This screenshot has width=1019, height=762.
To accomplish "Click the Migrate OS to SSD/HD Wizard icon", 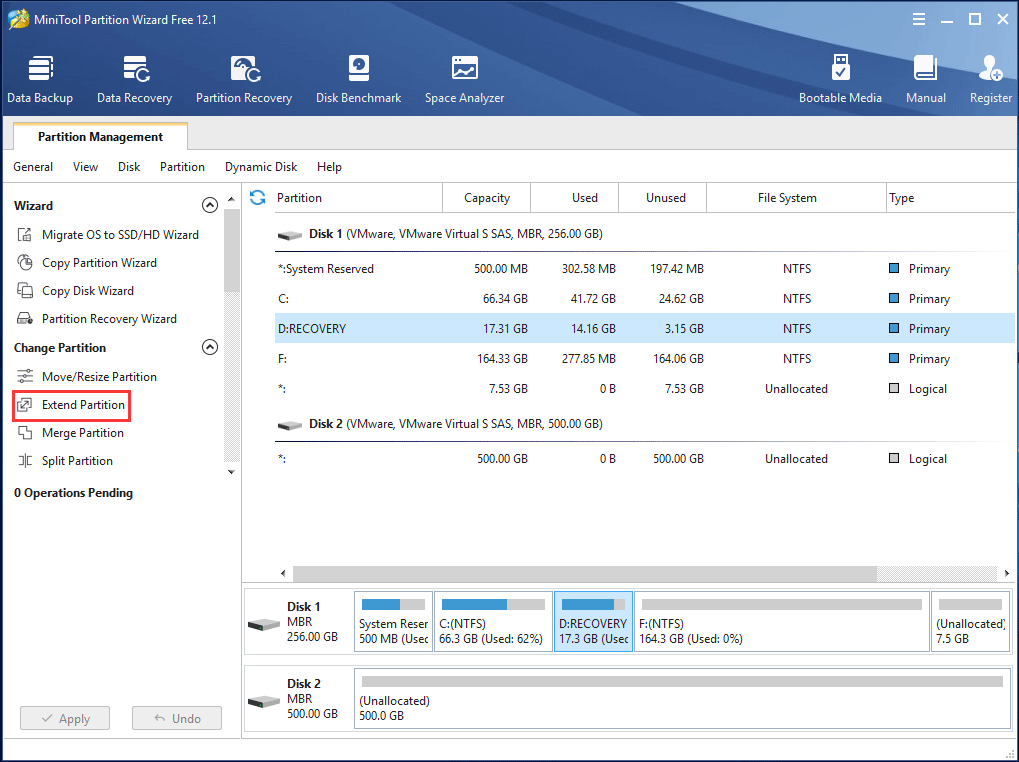I will [25, 235].
